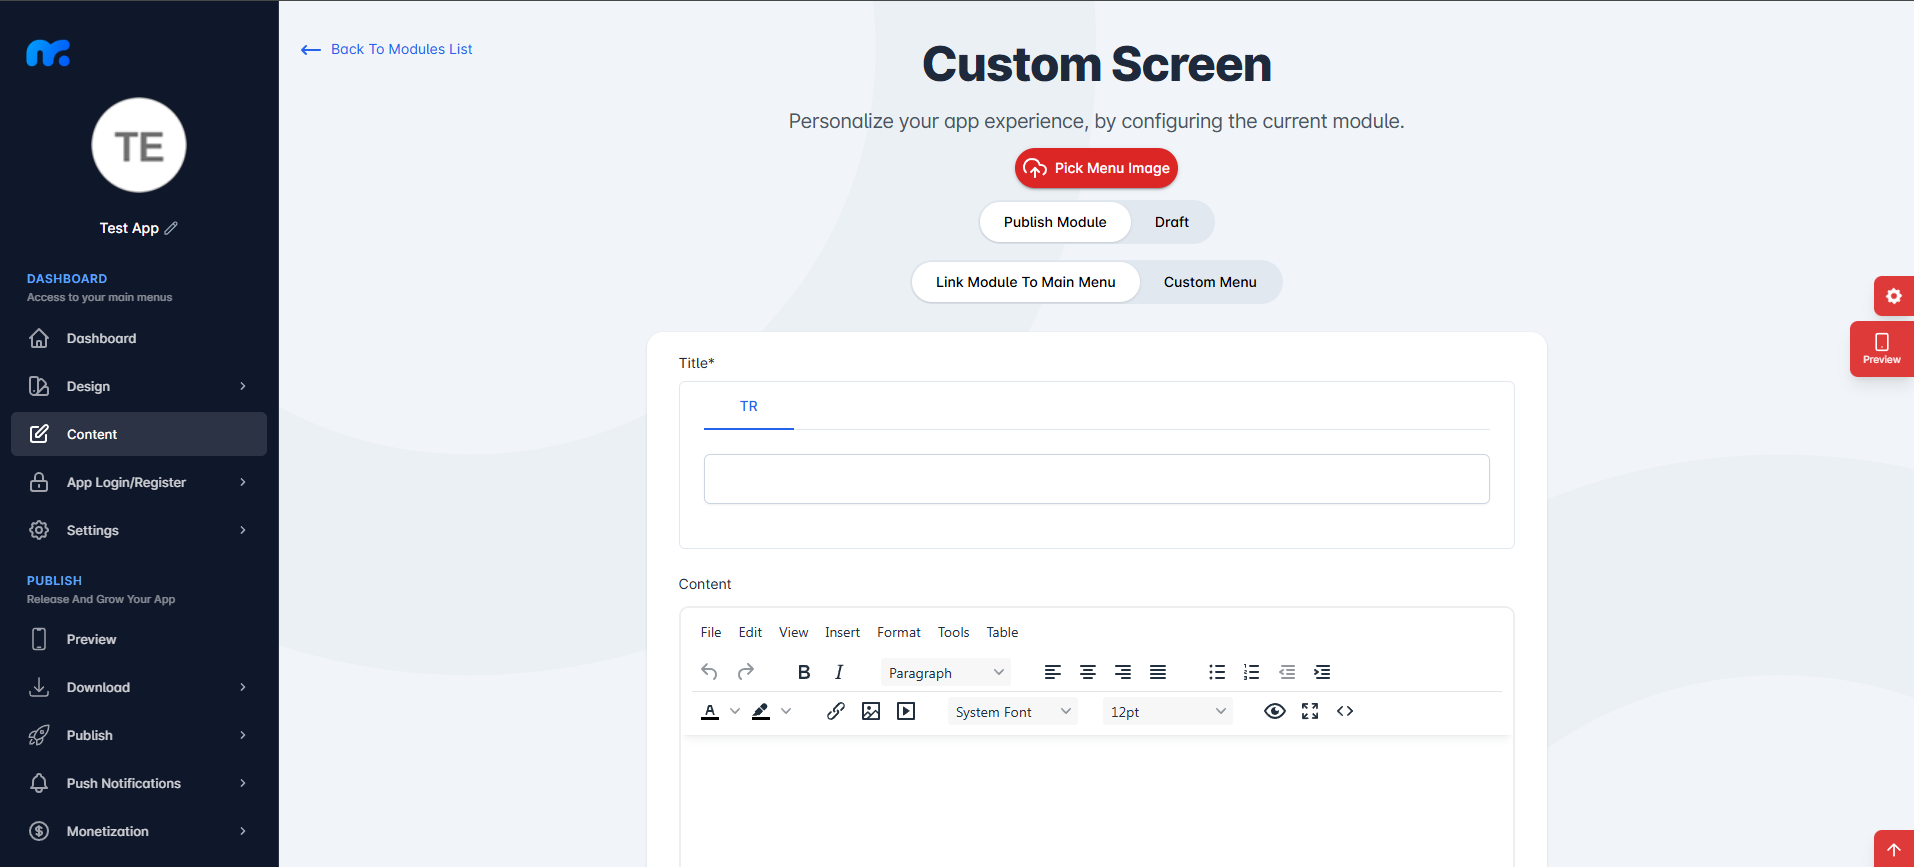Viewport: 1914px width, 867px height.
Task: Click the Pick Menu Image button
Action: [x=1096, y=168]
